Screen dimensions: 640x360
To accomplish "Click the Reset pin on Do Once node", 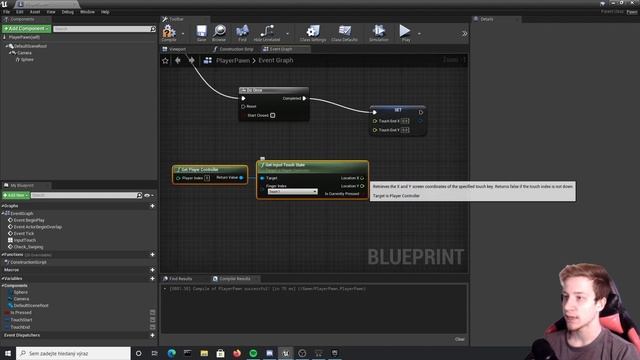I will pos(243,107).
